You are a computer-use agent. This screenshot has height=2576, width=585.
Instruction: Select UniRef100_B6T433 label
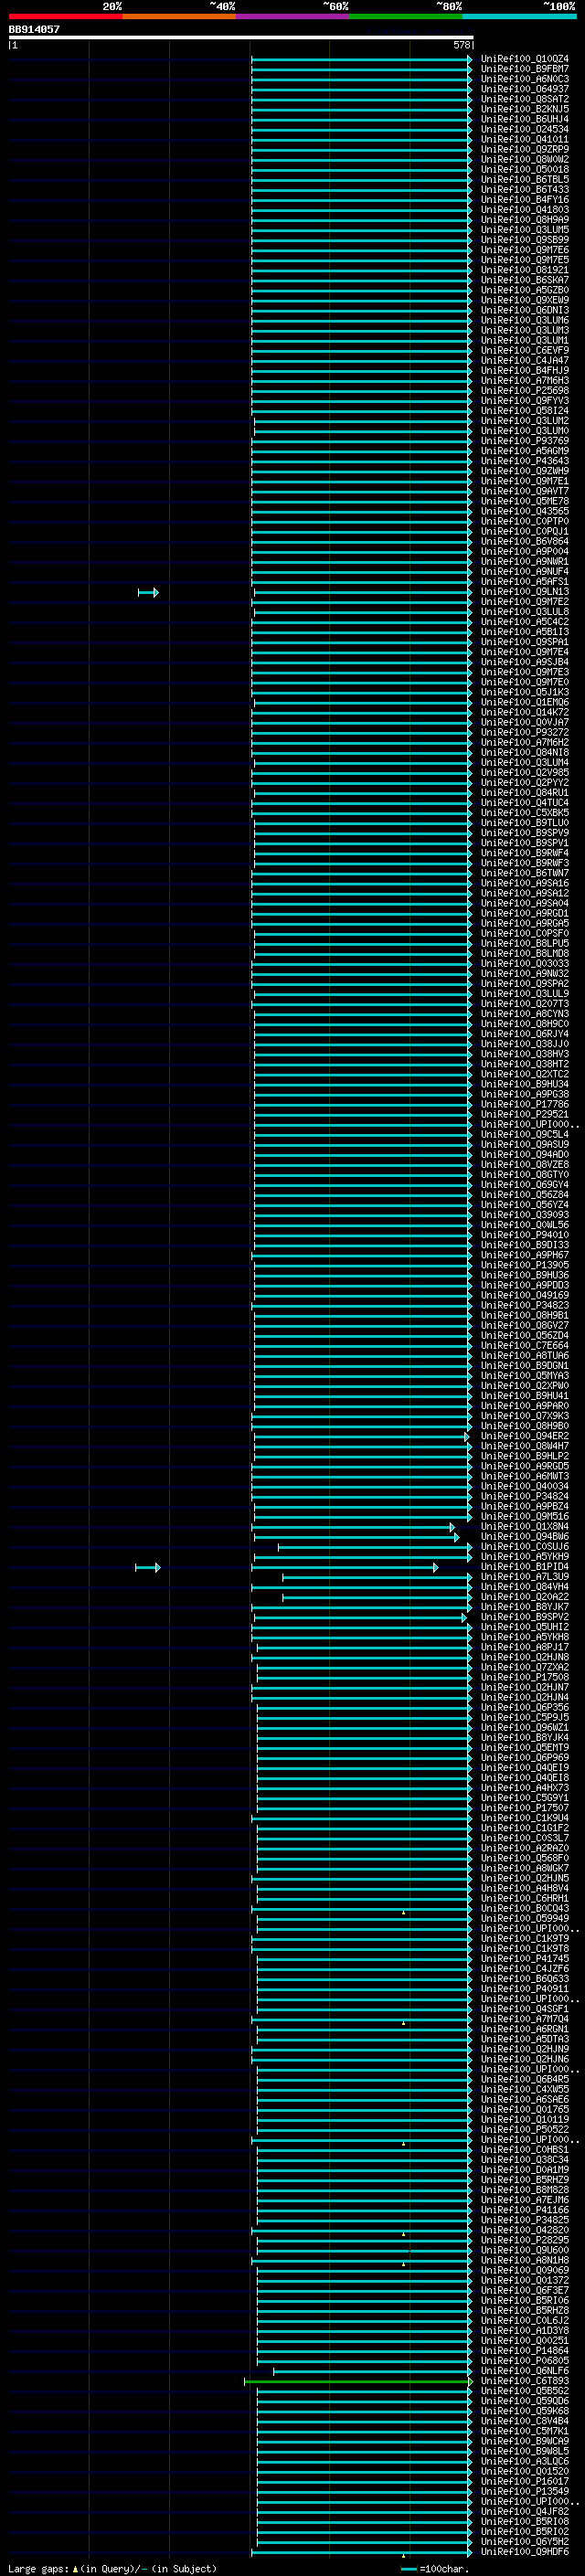click(525, 189)
